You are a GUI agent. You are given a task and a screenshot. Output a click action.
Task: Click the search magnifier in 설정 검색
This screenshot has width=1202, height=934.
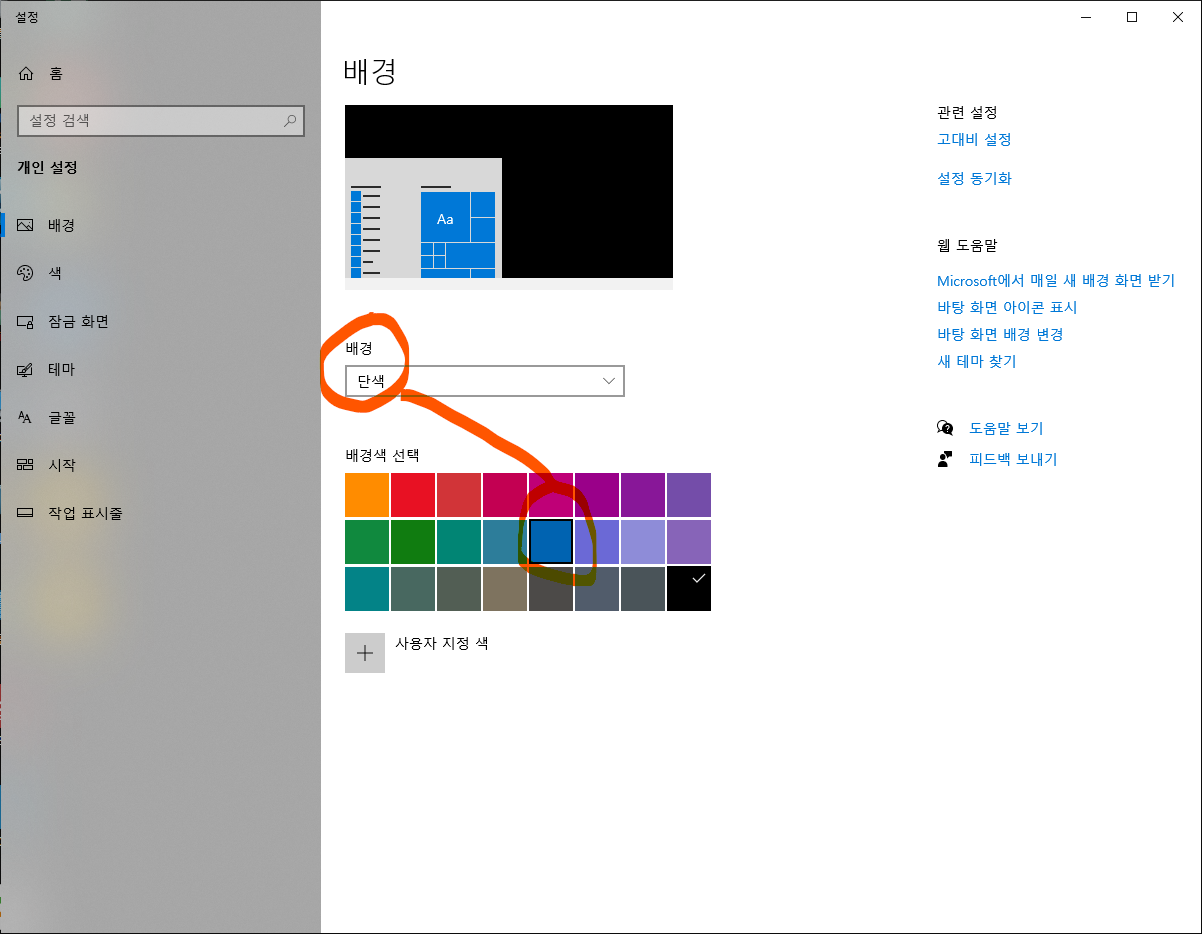tap(289, 121)
